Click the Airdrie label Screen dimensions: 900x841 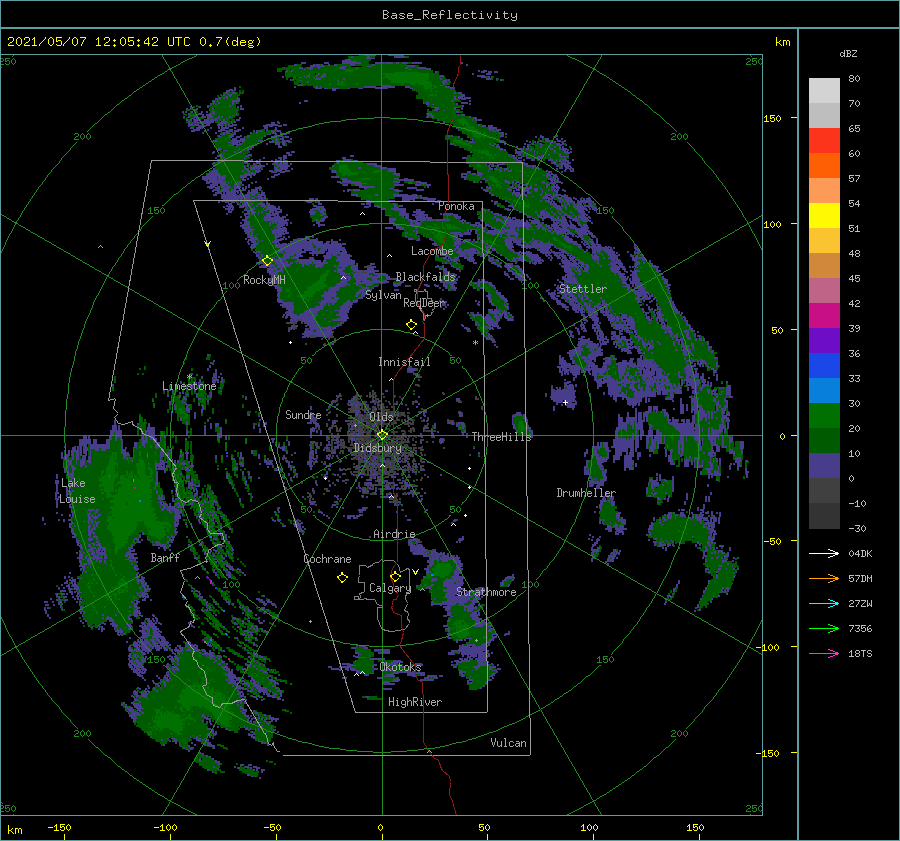[x=394, y=534]
